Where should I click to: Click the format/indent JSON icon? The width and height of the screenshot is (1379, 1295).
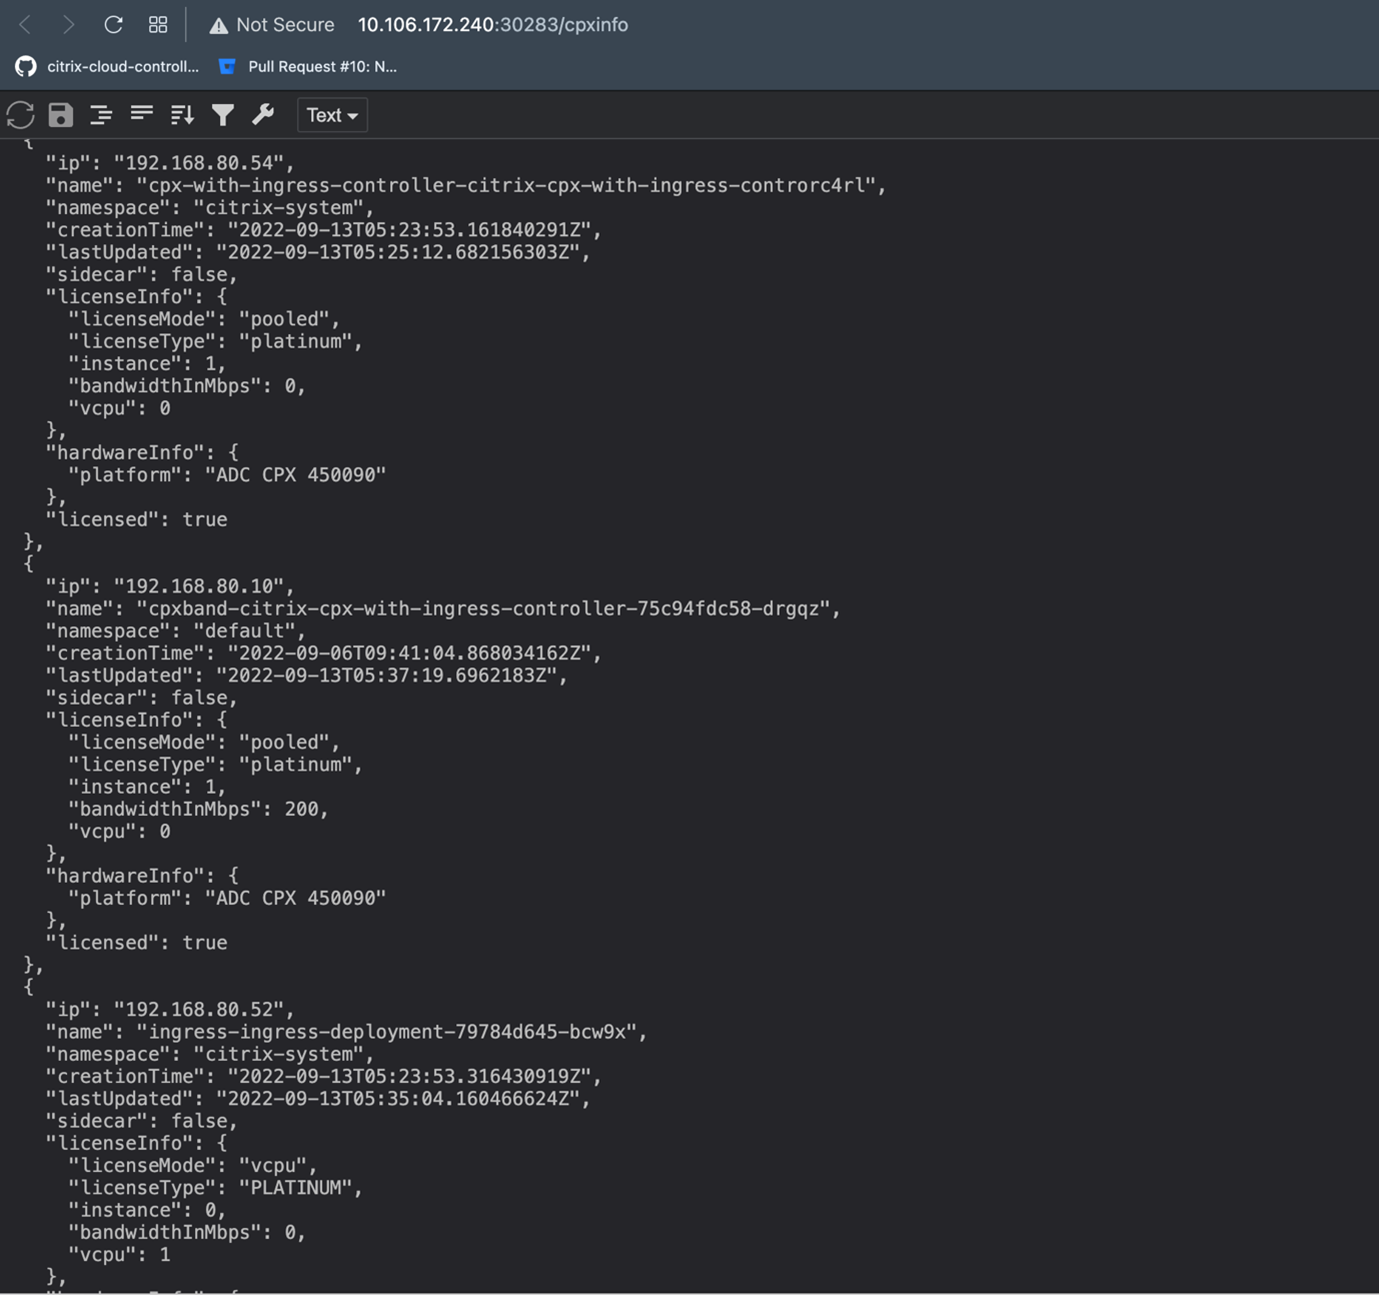[x=101, y=115]
